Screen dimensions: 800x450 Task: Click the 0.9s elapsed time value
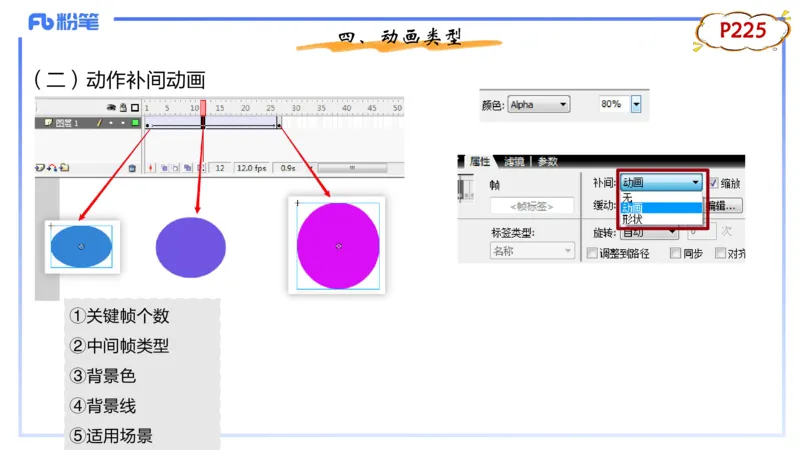click(x=288, y=168)
